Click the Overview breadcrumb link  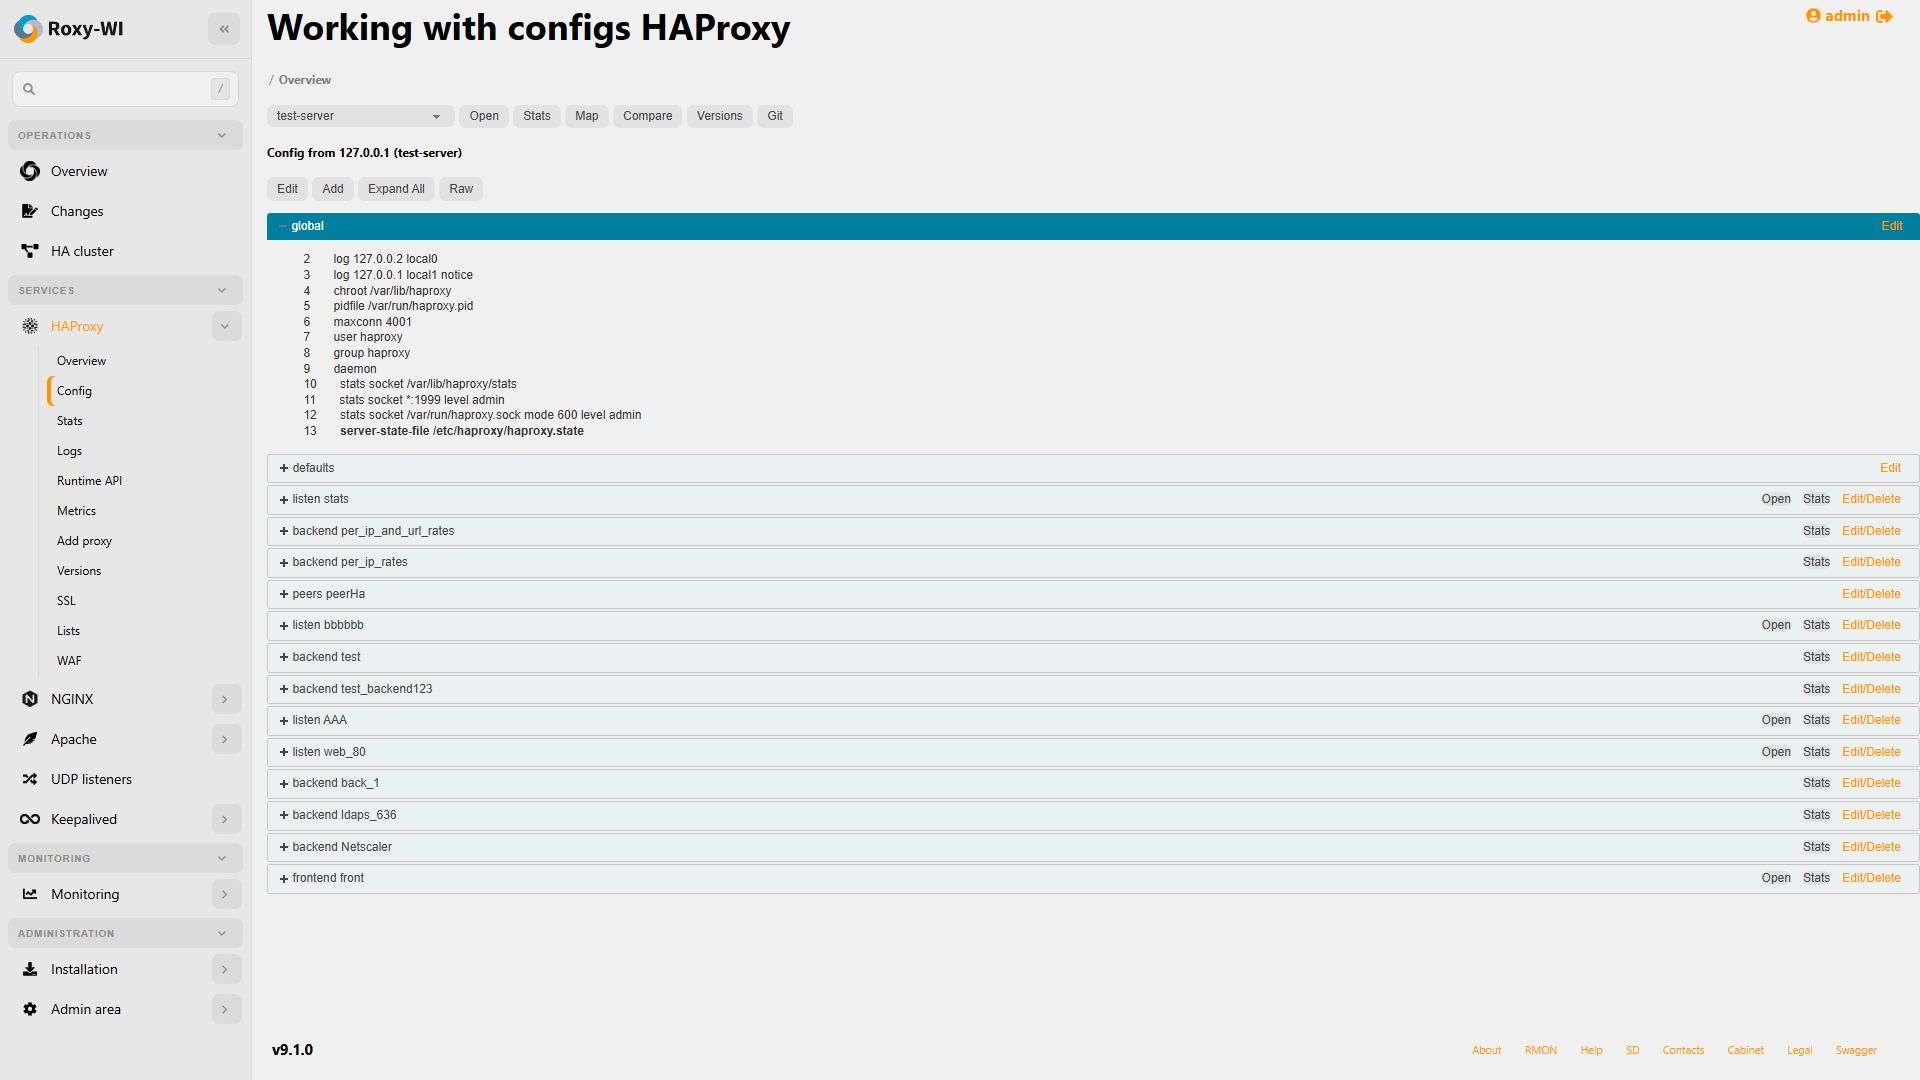(x=304, y=80)
